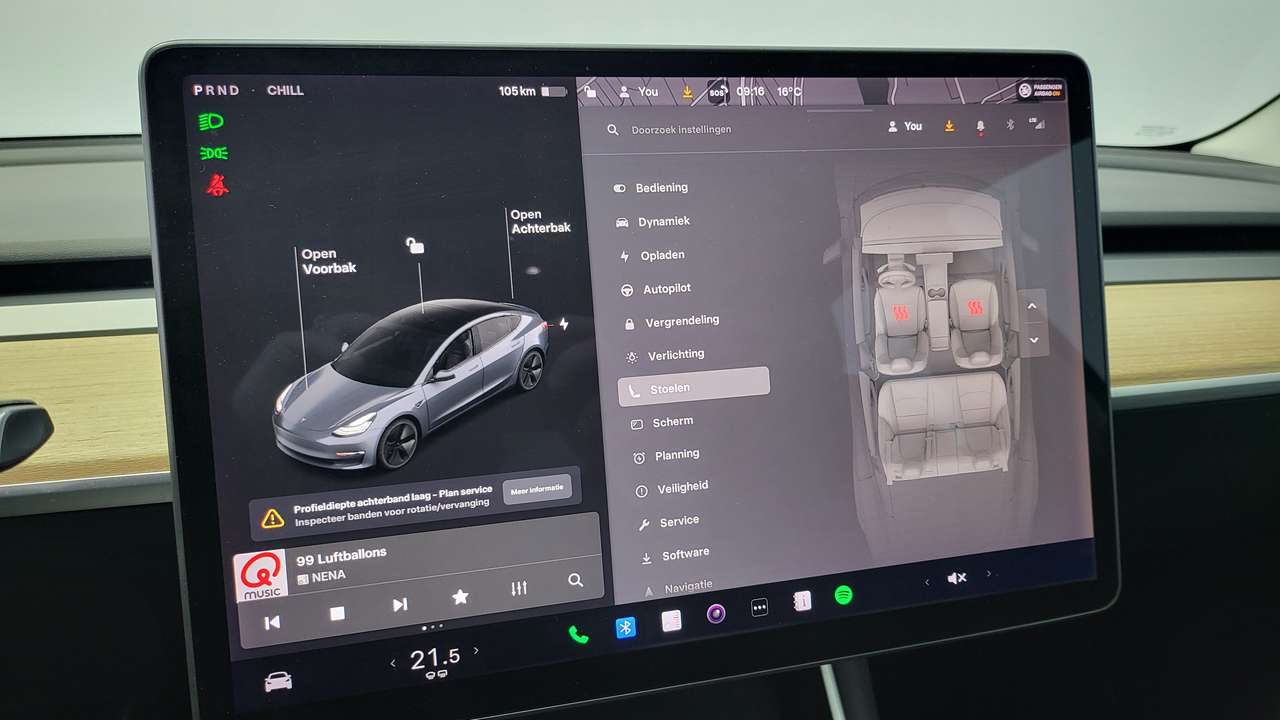This screenshot has height=720, width=1280.
Task: Select the Autopilot settings menu
Action: click(666, 288)
